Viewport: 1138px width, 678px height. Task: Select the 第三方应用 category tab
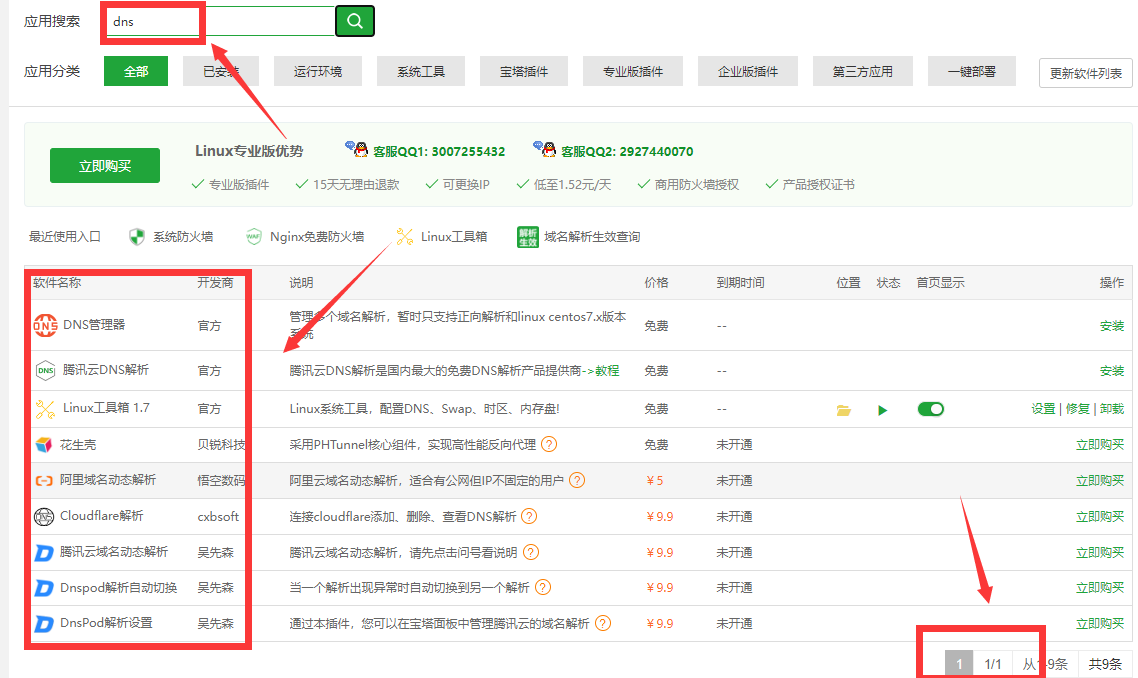pos(863,71)
